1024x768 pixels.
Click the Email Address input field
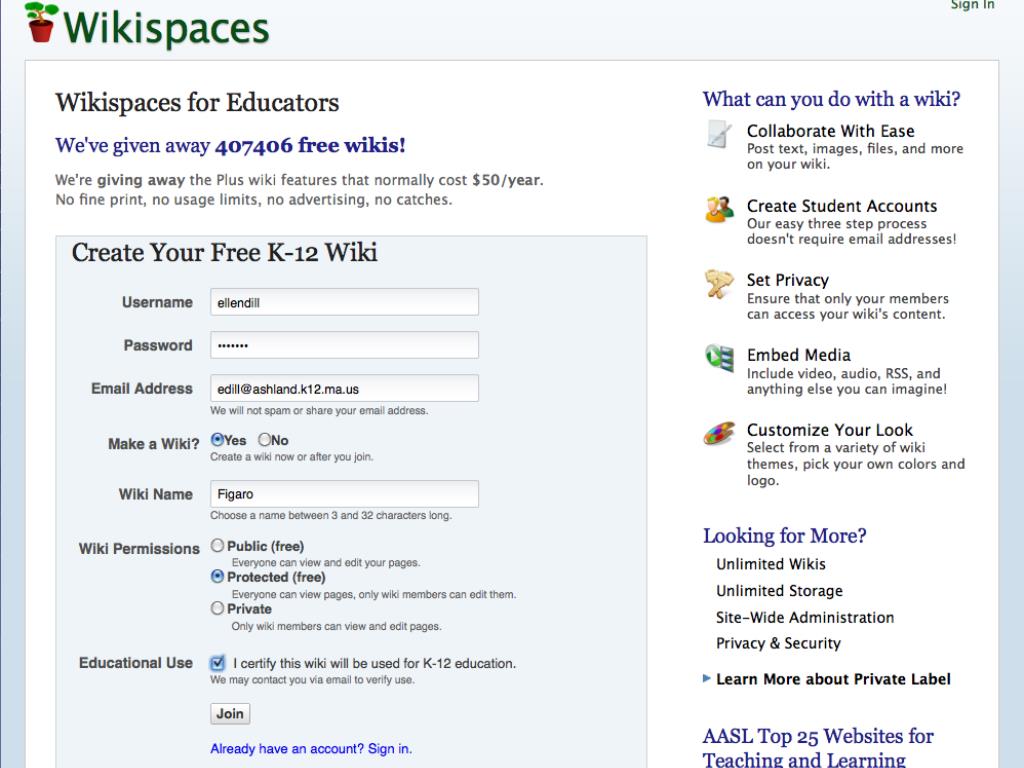[x=344, y=389]
